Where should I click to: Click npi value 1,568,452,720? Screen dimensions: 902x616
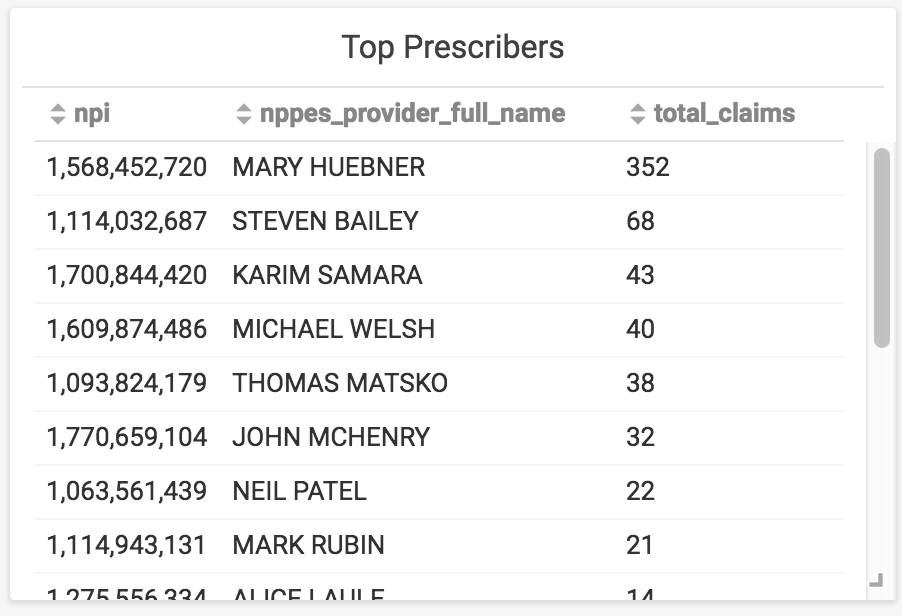point(127,167)
